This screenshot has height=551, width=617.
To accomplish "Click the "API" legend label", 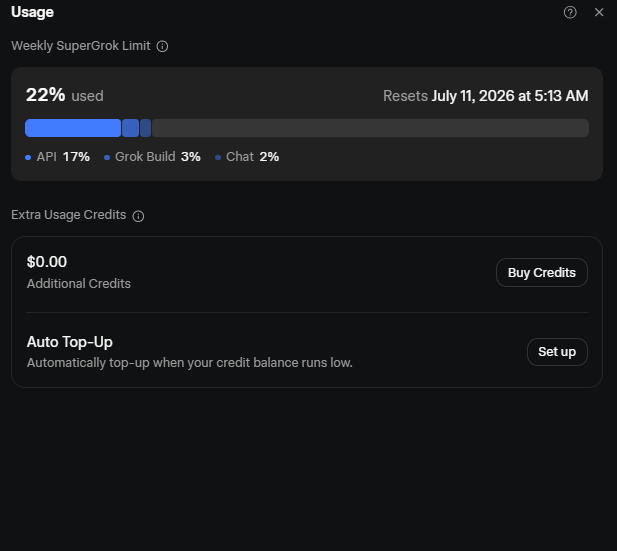I will (46, 157).
